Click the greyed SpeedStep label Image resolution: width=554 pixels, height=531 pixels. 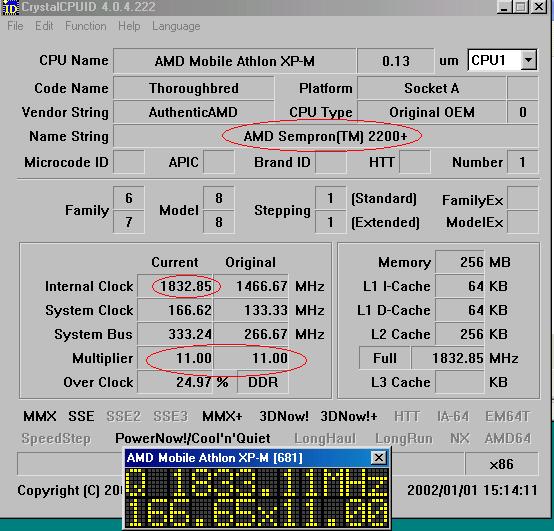(x=56, y=438)
